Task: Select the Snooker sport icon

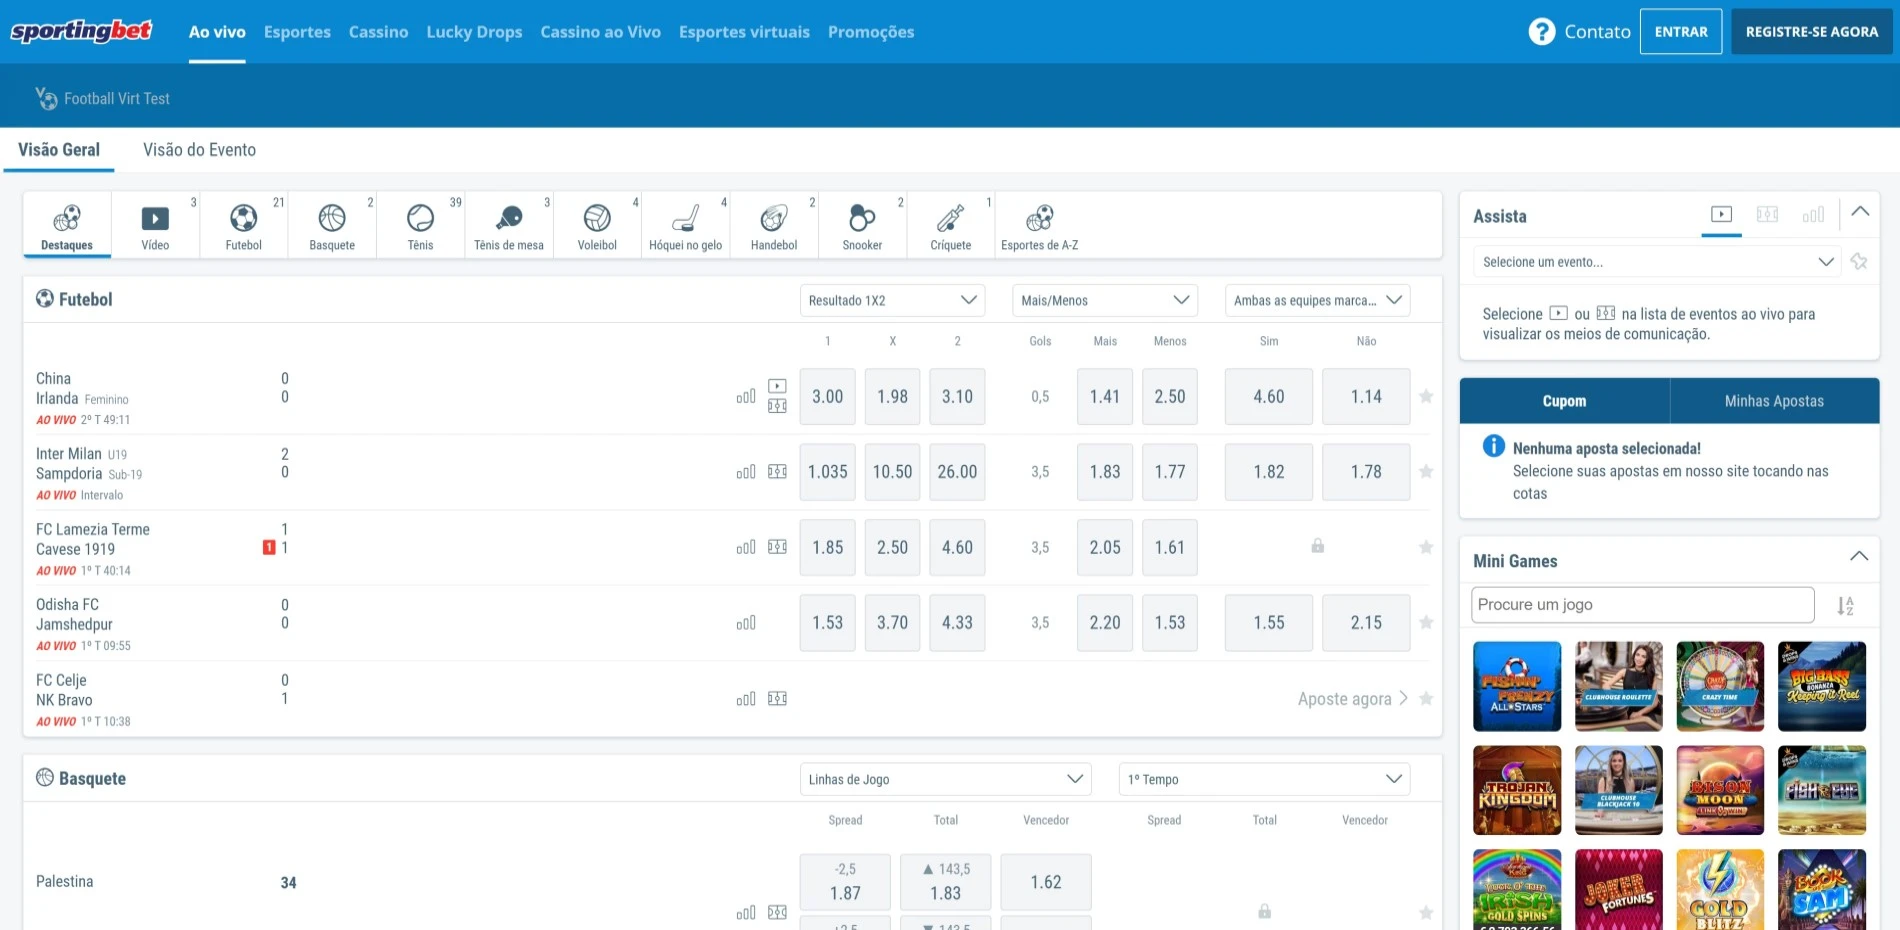Action: [x=861, y=218]
